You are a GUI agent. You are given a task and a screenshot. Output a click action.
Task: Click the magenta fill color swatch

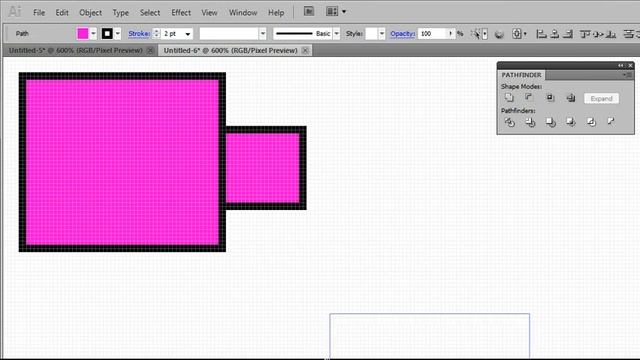83,33
